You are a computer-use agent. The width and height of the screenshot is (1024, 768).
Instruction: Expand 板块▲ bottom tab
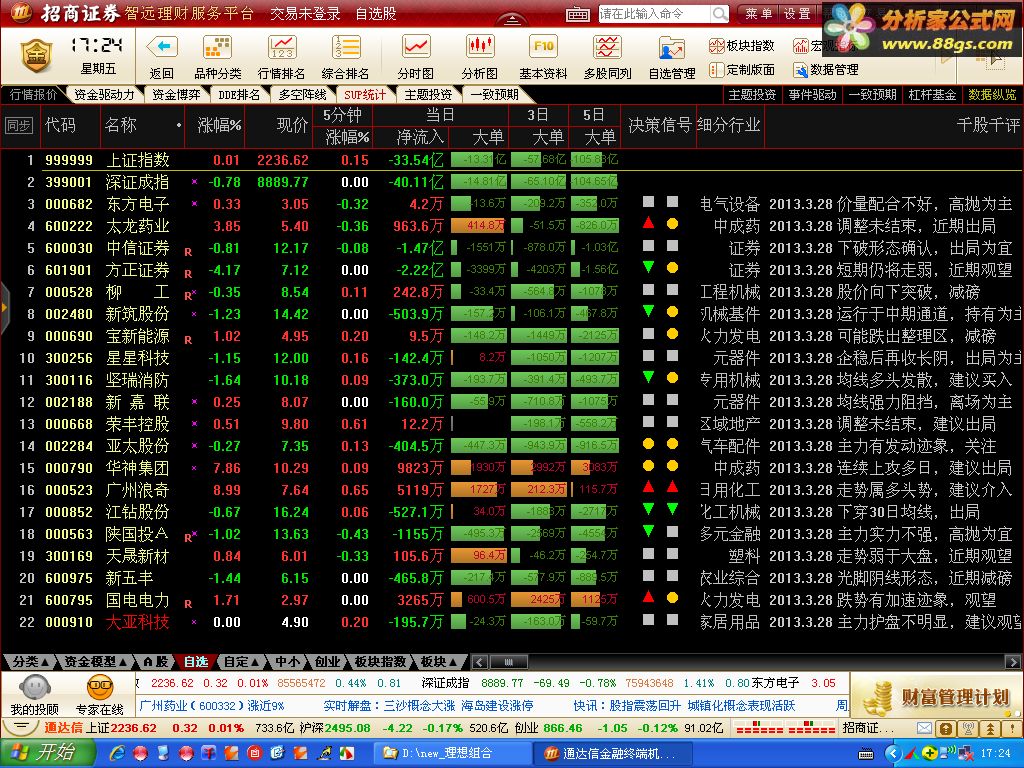[438, 662]
